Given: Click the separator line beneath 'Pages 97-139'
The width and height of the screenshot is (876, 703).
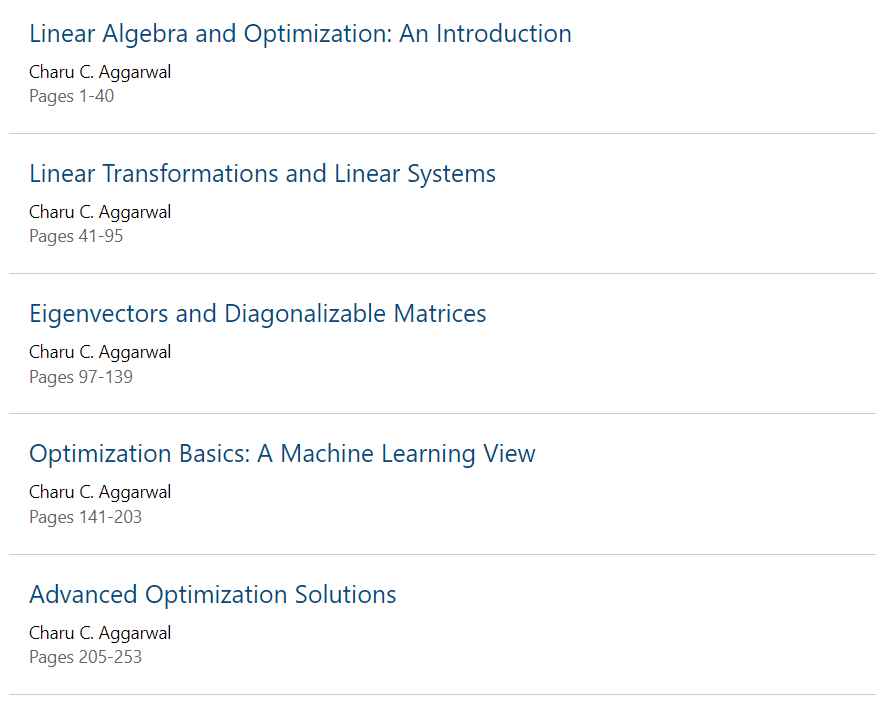Looking at the screenshot, I should coord(442,413).
